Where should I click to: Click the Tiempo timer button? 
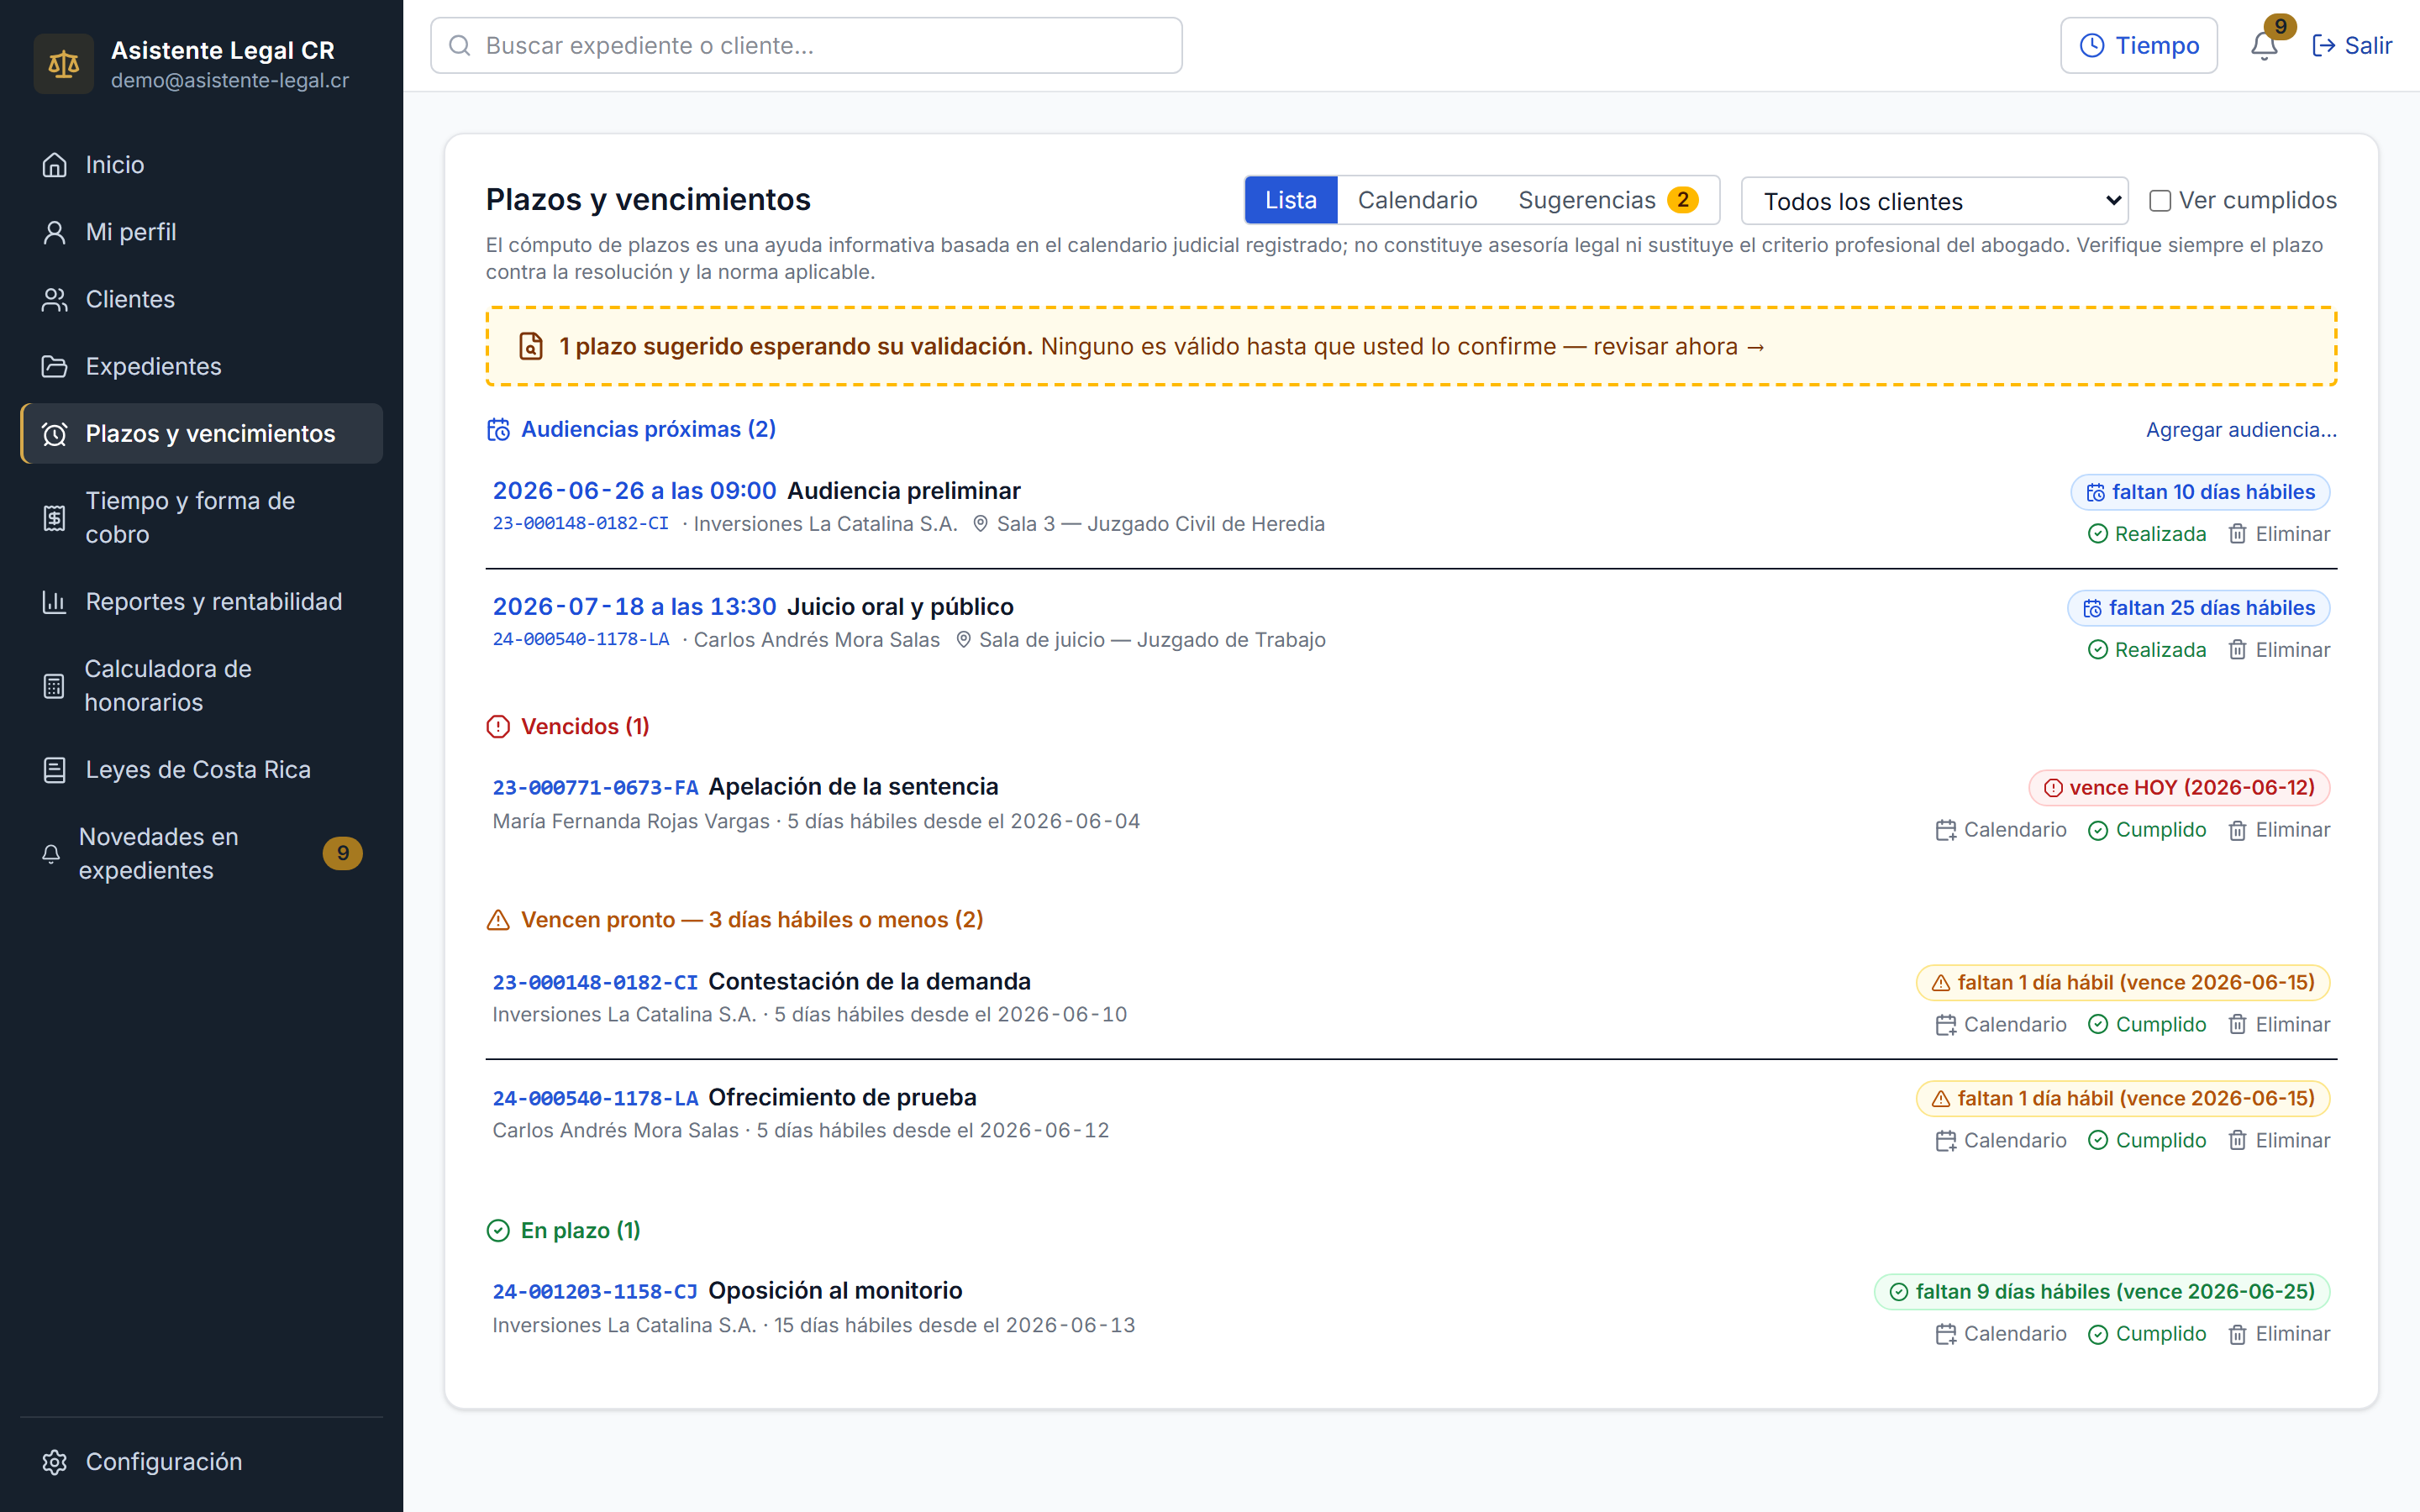pos(2138,45)
